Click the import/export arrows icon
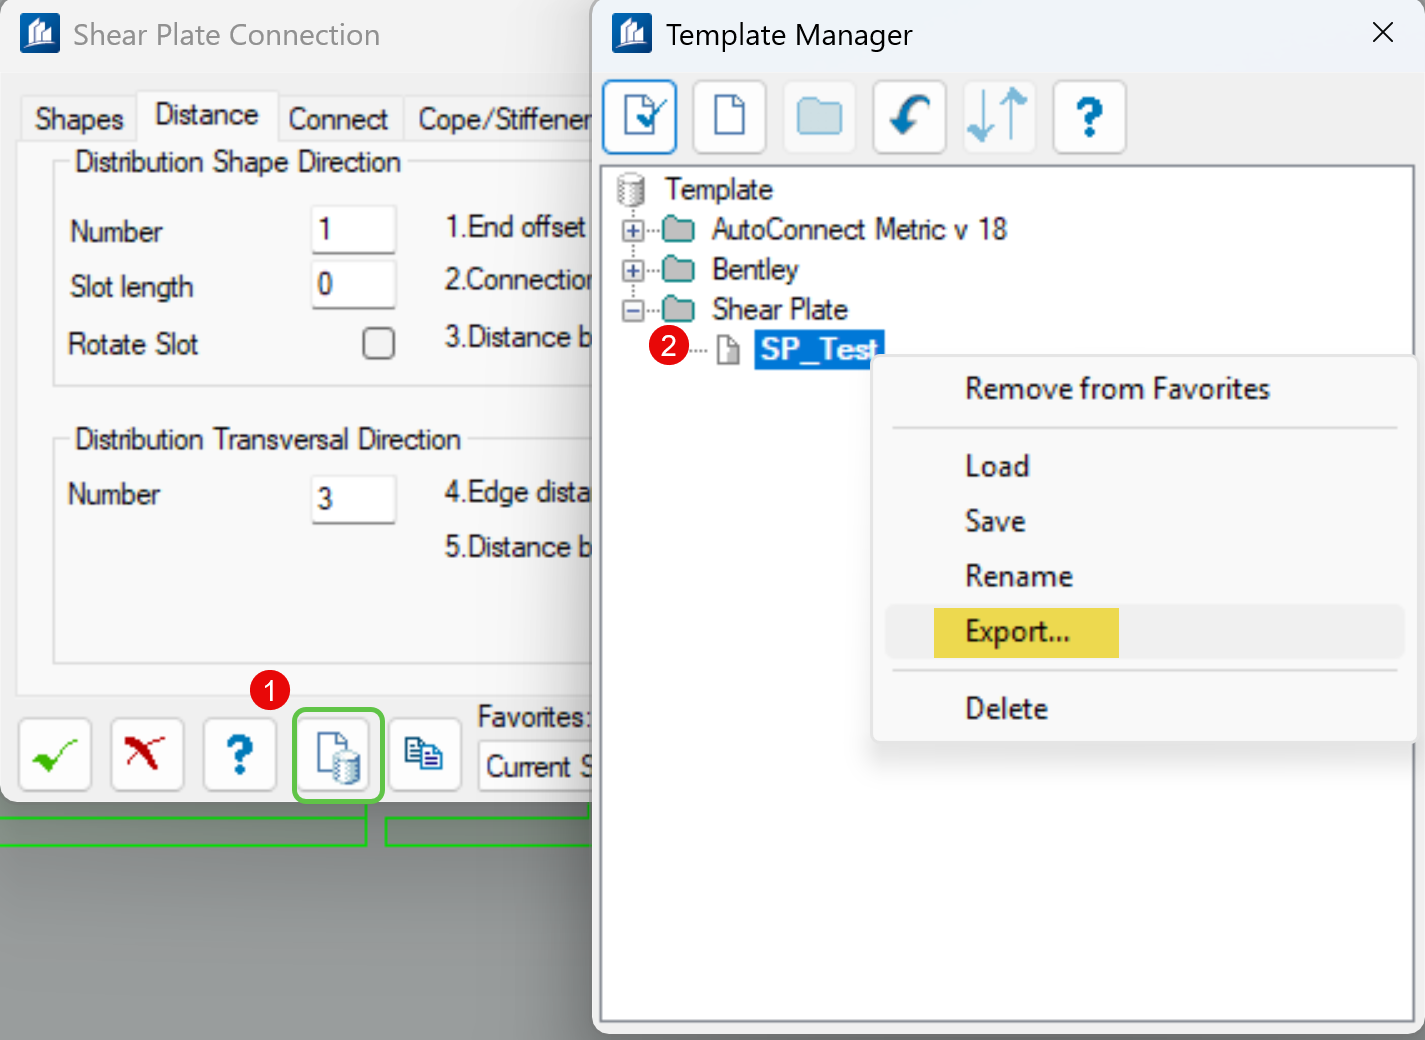This screenshot has width=1425, height=1040. tap(999, 117)
